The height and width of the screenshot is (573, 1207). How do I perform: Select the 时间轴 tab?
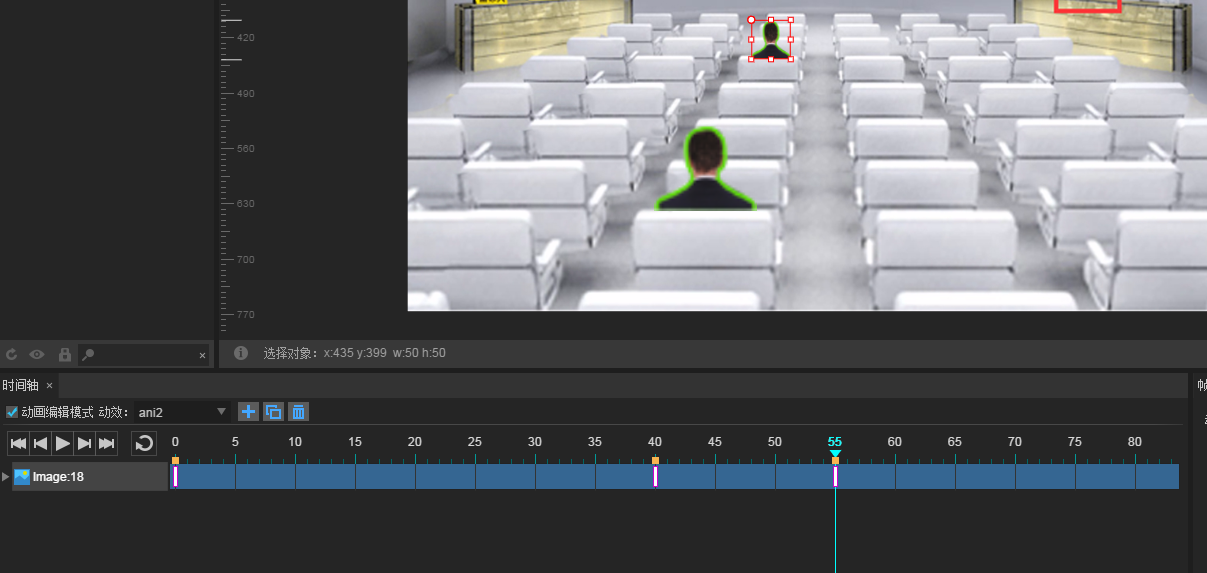point(20,385)
